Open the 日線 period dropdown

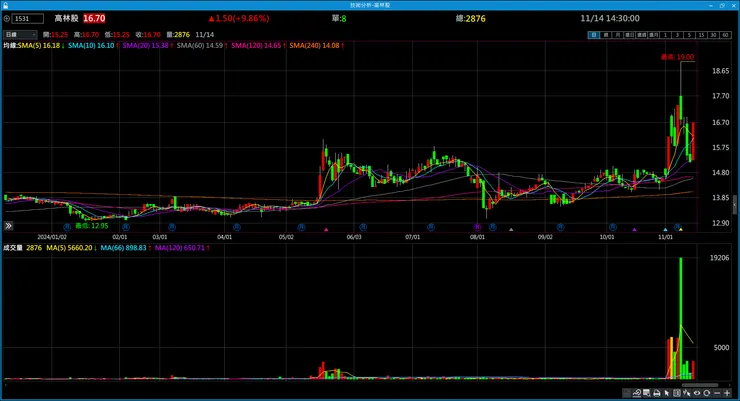coord(20,34)
